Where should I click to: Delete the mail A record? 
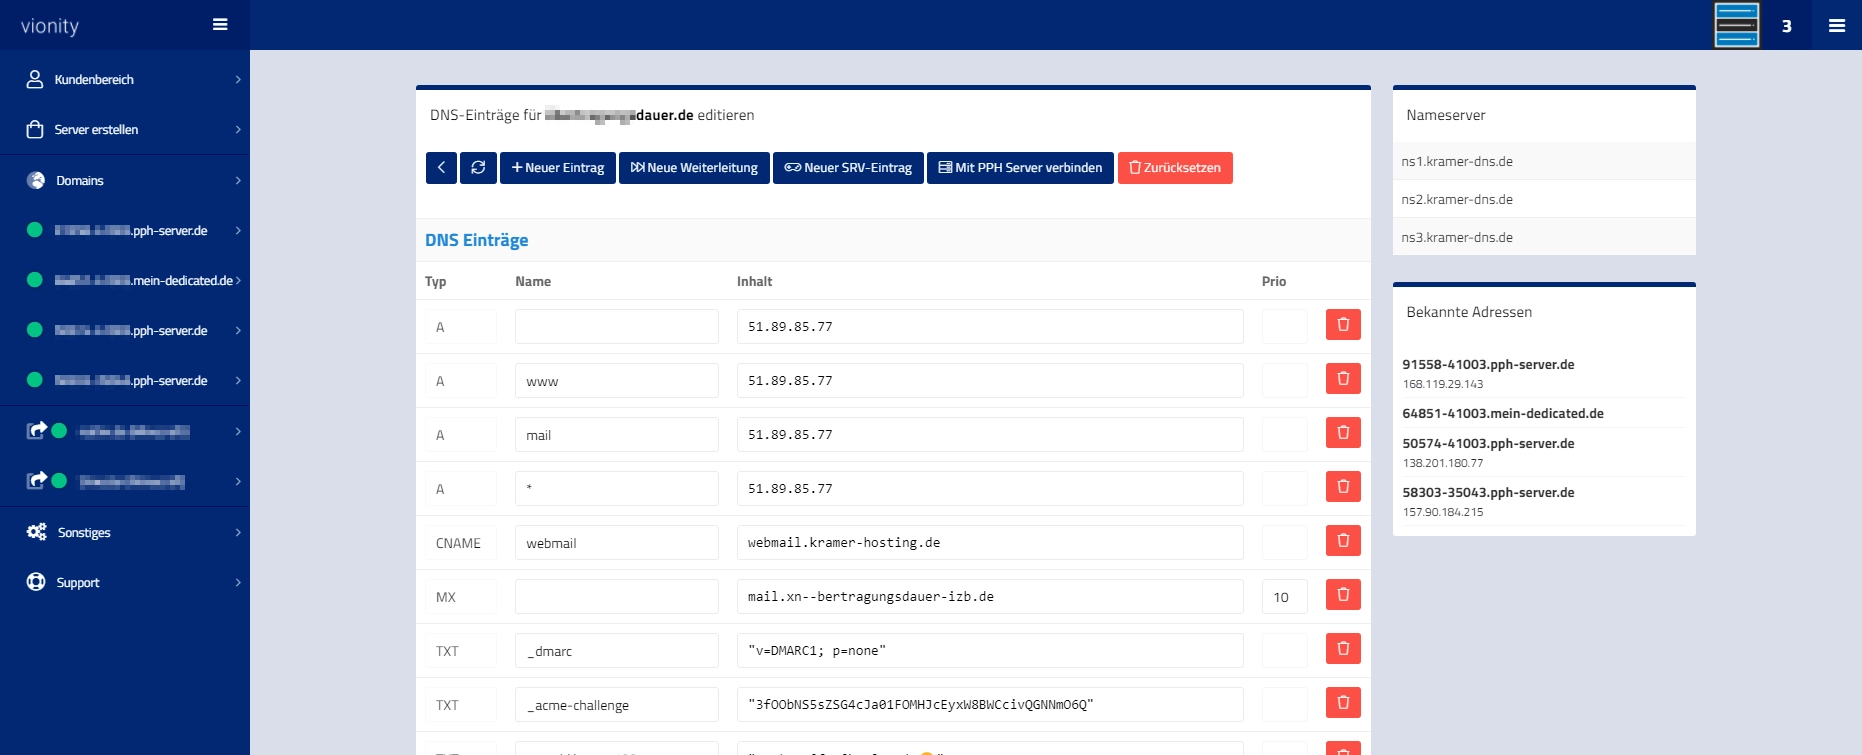tap(1343, 433)
